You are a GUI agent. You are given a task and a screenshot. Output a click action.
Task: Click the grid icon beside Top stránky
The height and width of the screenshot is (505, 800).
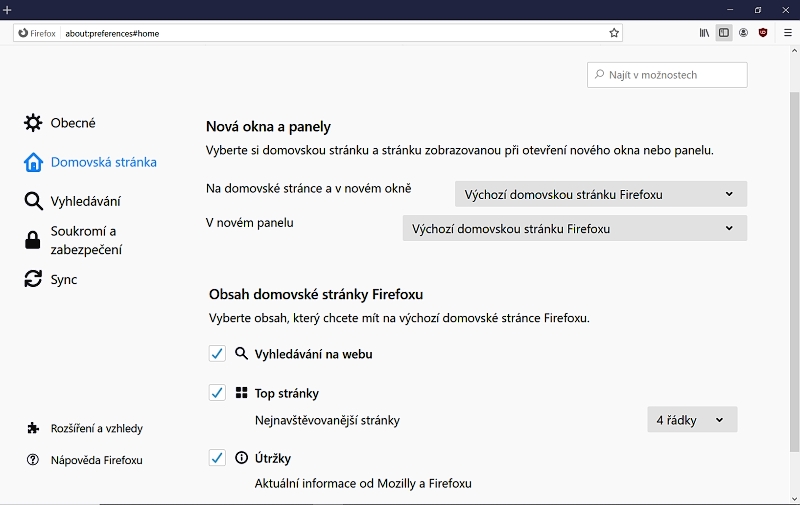[x=241, y=393]
